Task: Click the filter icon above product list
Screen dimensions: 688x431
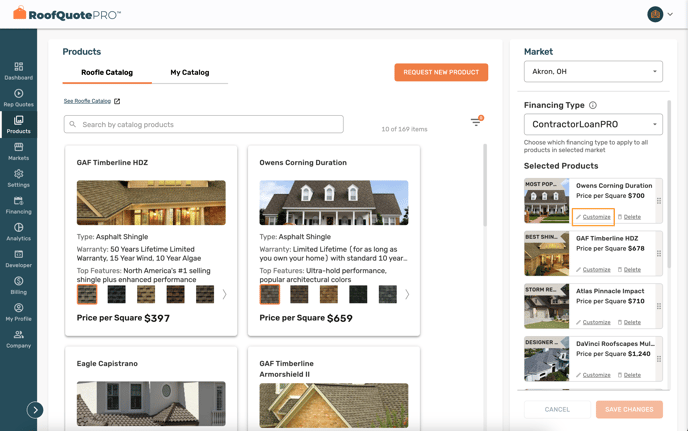Action: point(477,121)
